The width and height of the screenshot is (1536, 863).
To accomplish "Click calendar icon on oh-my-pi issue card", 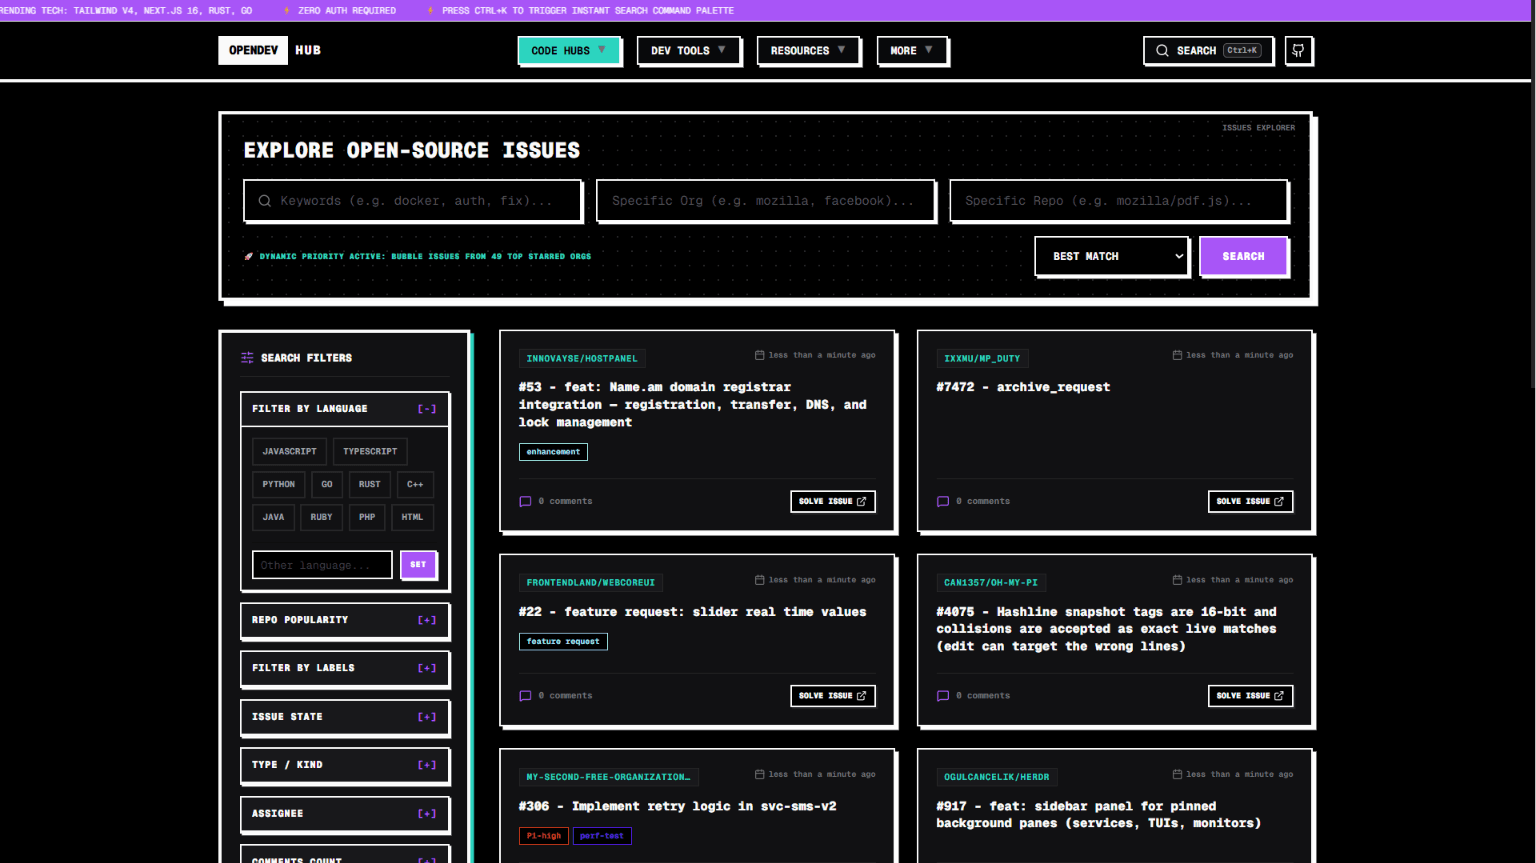I will pyautogui.click(x=1177, y=580).
